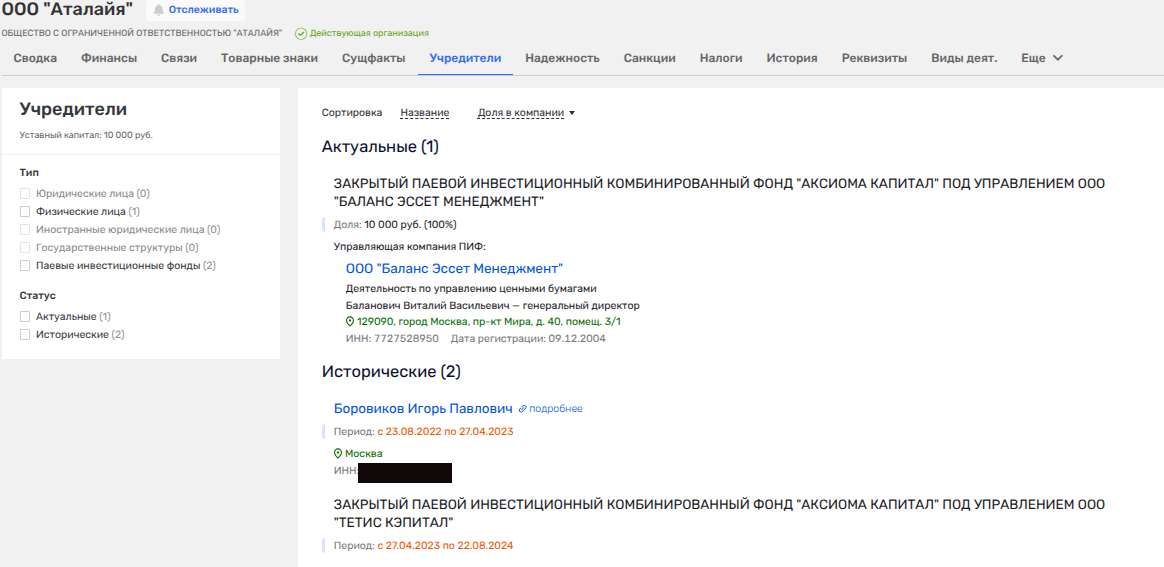
Task: Open the Доля в компании sort dropdown
Action: click(526, 113)
